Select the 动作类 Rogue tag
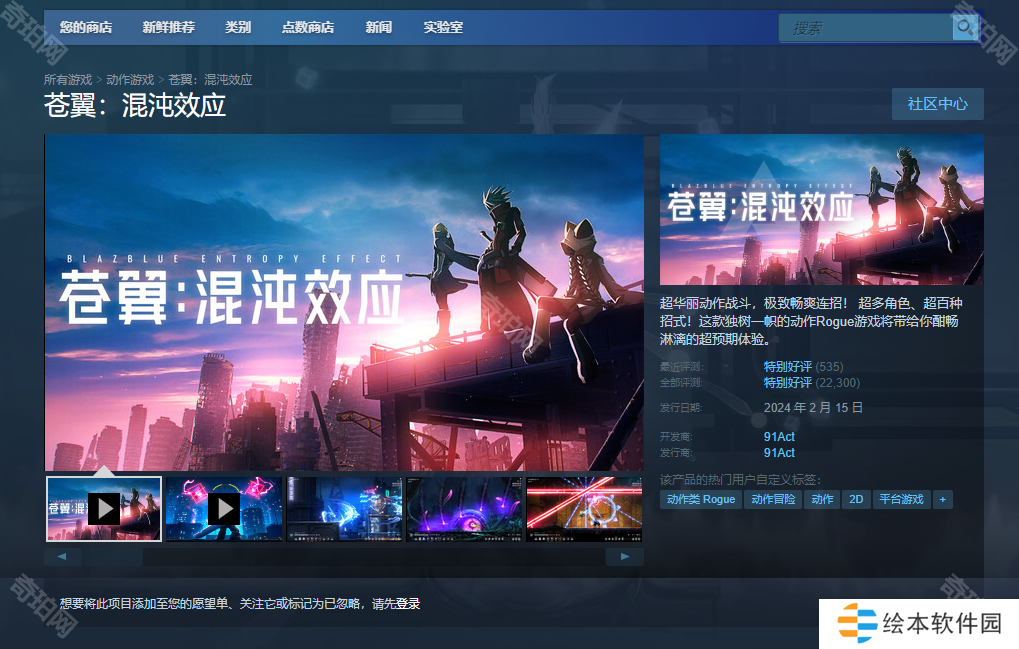 coord(700,499)
